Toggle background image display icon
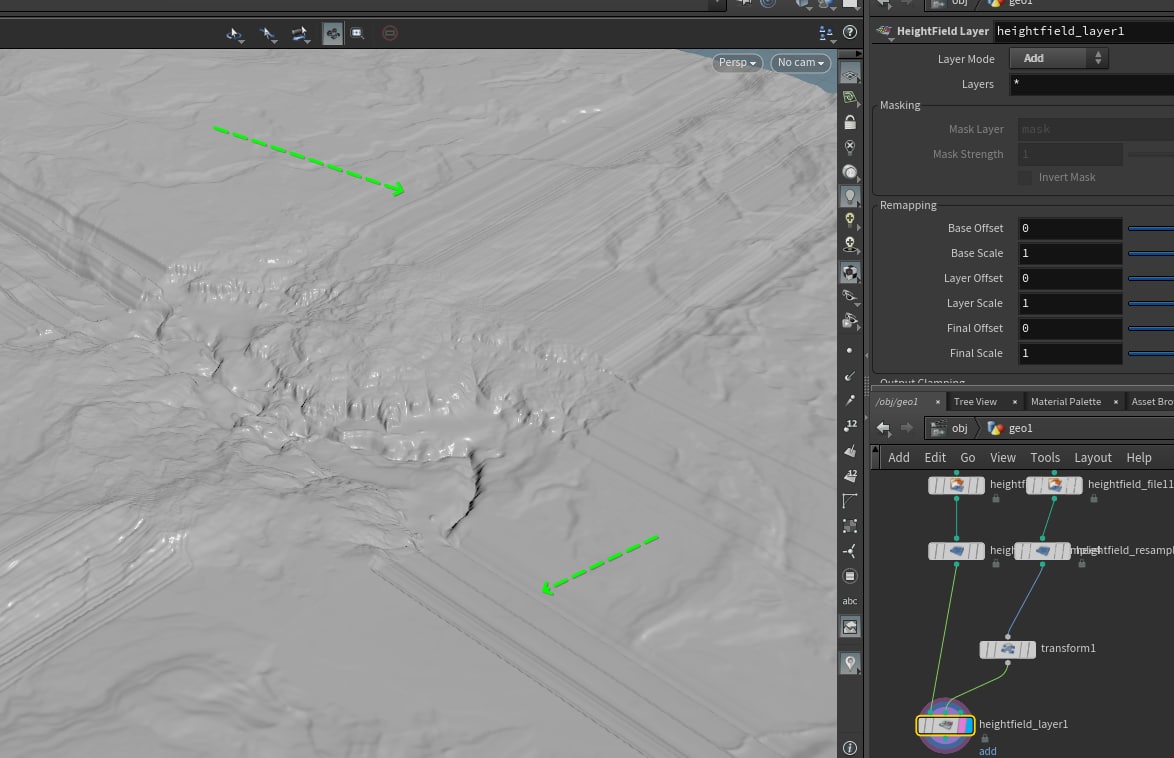Viewport: 1174px width, 758px height. click(x=850, y=627)
